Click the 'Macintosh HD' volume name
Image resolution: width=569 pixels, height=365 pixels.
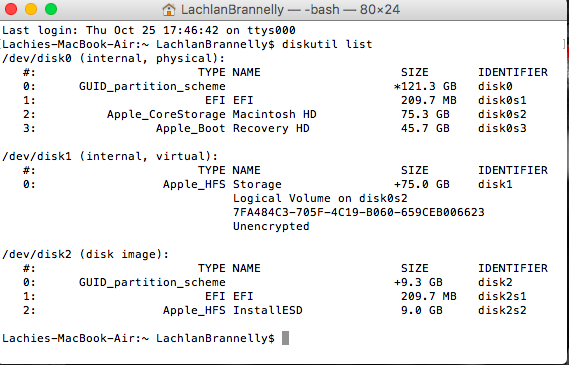point(274,114)
